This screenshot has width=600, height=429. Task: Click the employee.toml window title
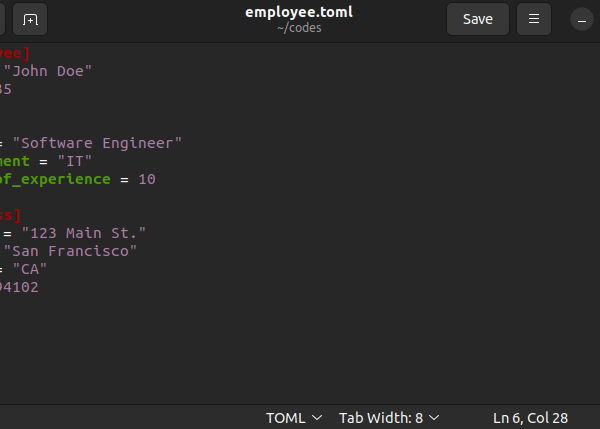[299, 12]
